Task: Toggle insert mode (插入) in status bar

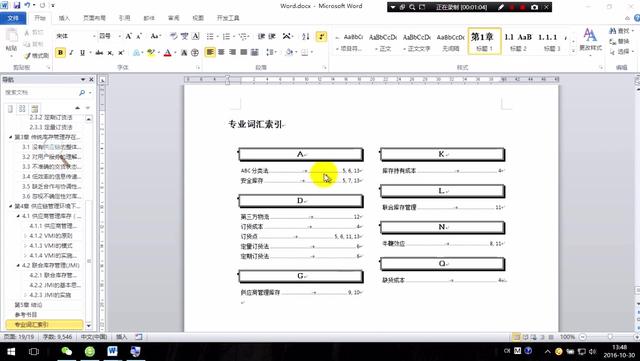Action: (122, 337)
